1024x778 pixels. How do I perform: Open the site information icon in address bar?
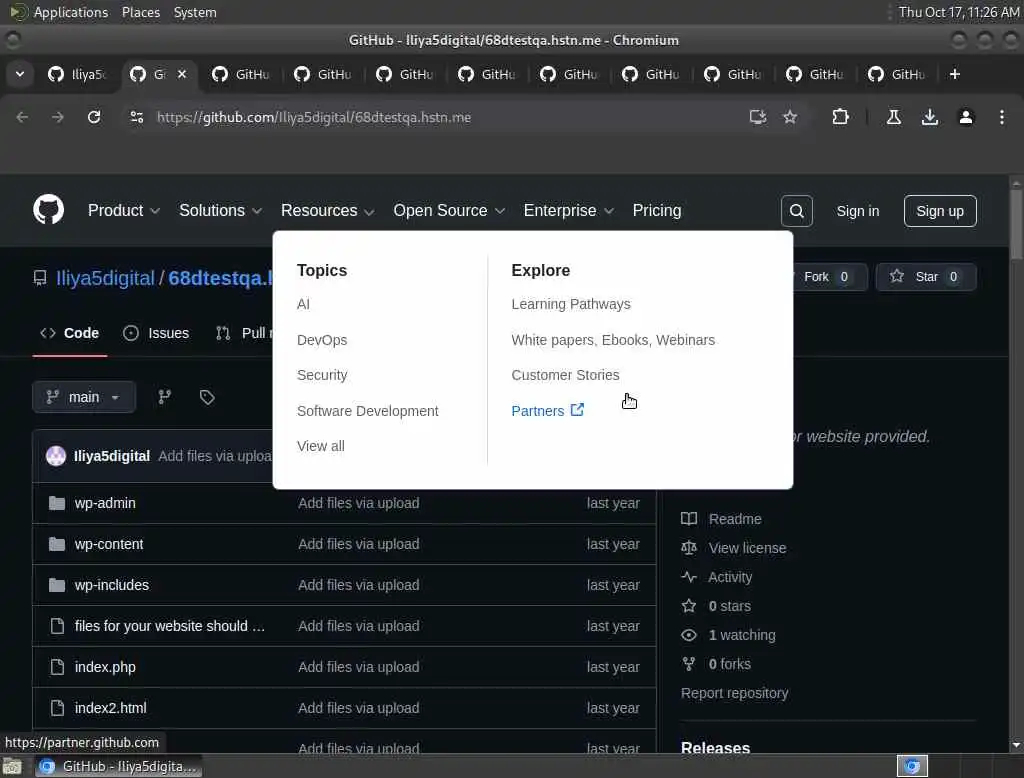(x=136, y=117)
